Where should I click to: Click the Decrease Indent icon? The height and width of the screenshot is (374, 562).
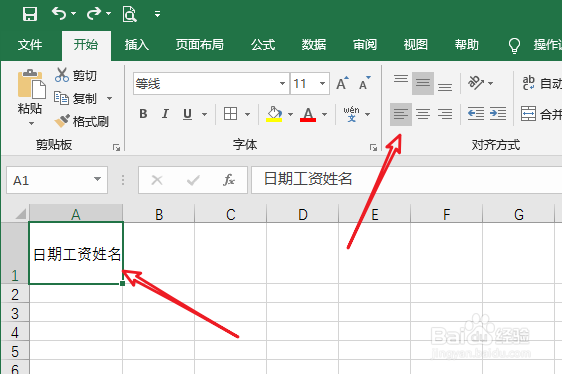pos(476,114)
